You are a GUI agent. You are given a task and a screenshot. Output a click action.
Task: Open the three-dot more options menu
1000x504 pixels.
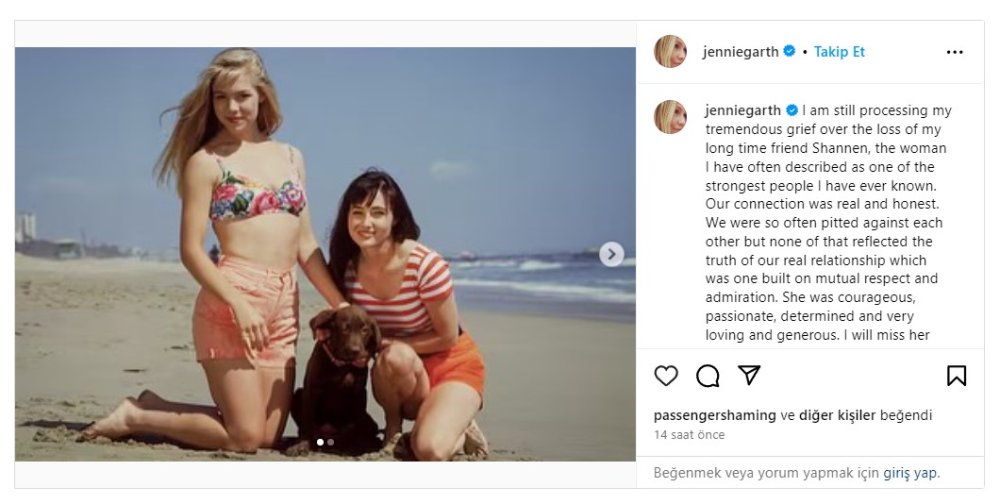pos(955,52)
